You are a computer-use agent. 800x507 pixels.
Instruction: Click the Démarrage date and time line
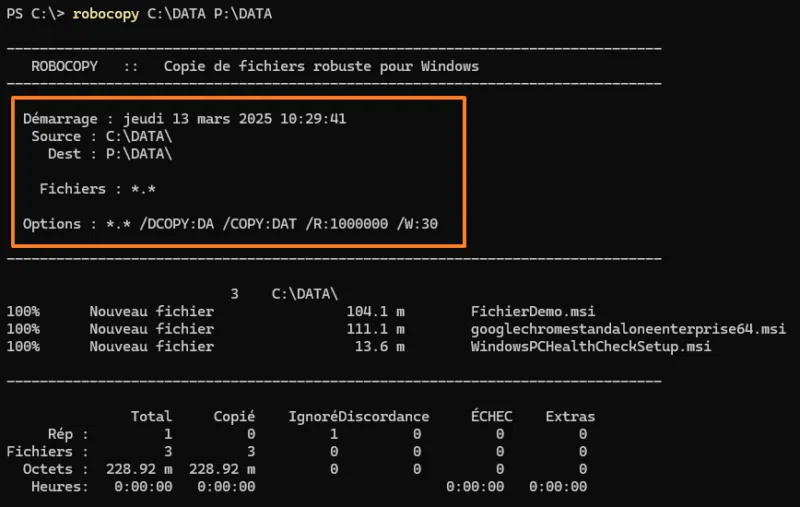coord(184,118)
